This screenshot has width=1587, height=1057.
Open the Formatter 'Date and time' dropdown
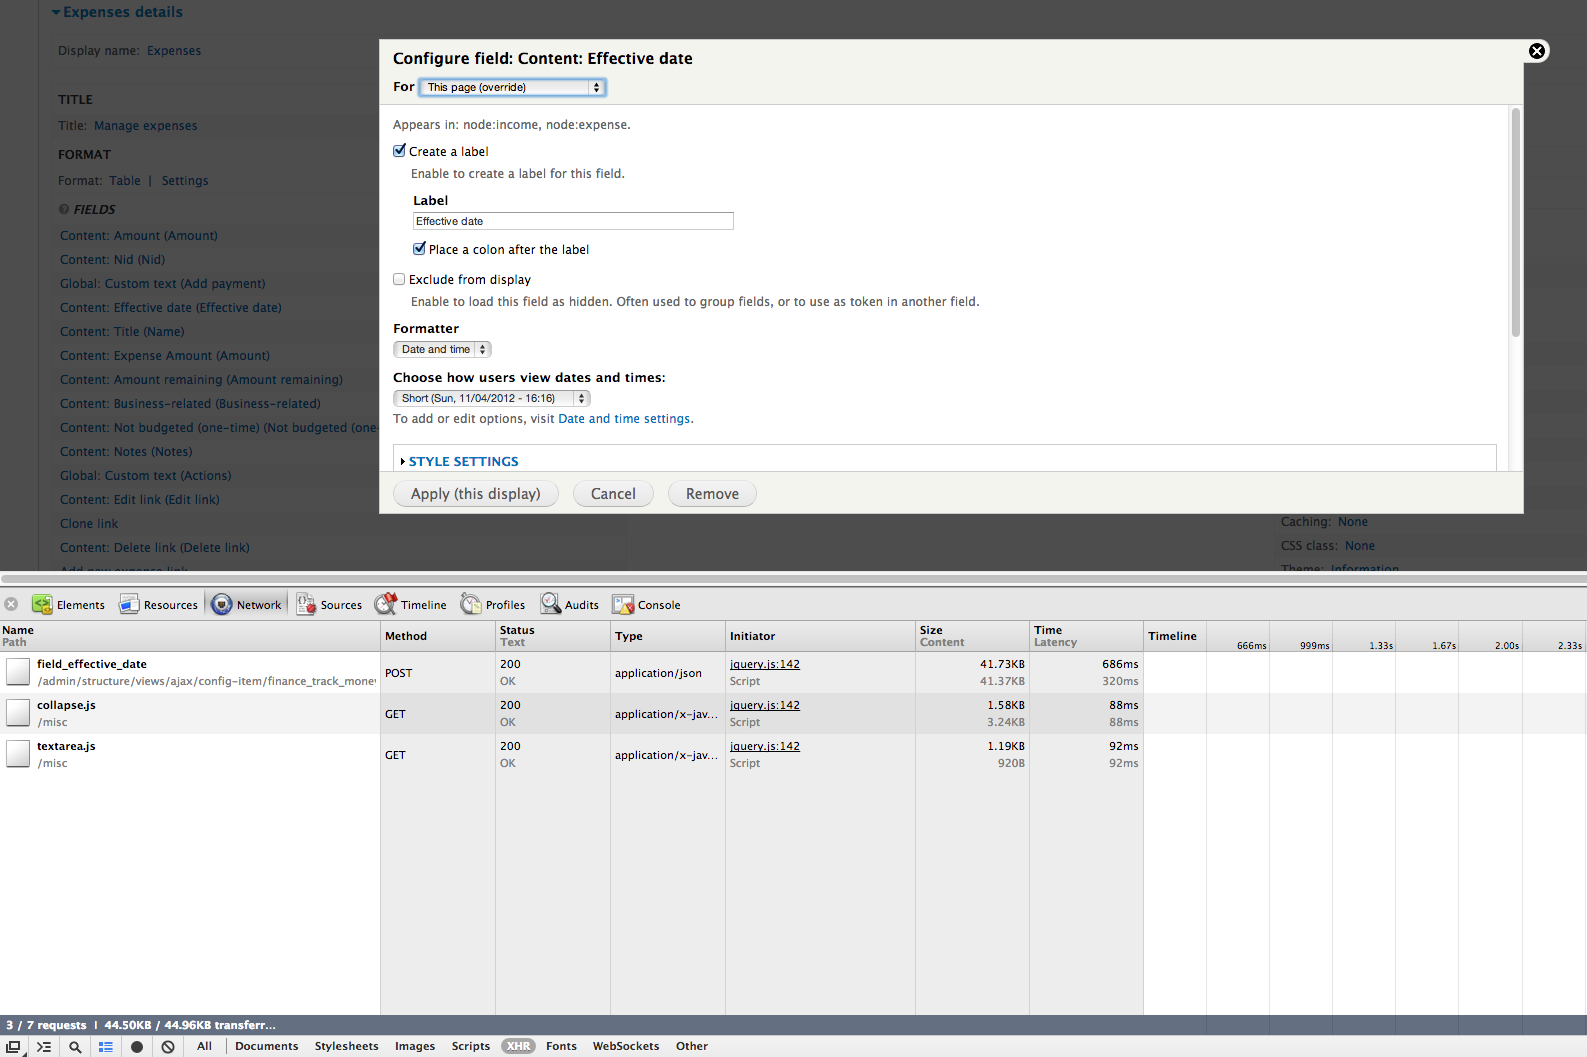coord(442,349)
